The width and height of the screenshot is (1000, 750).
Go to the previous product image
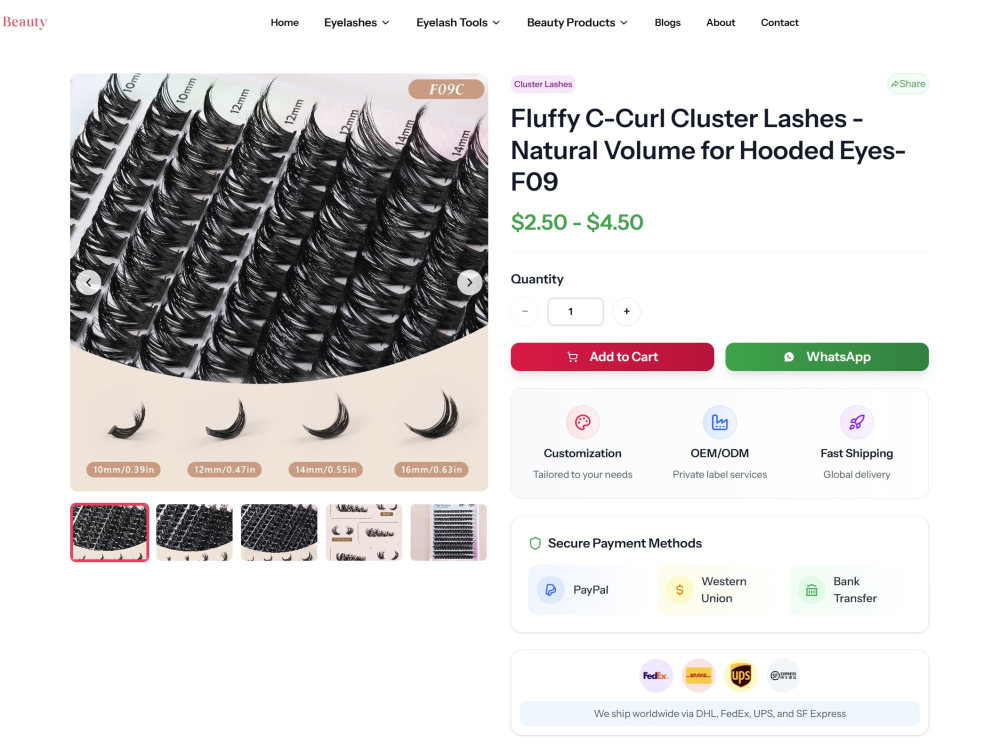point(89,282)
